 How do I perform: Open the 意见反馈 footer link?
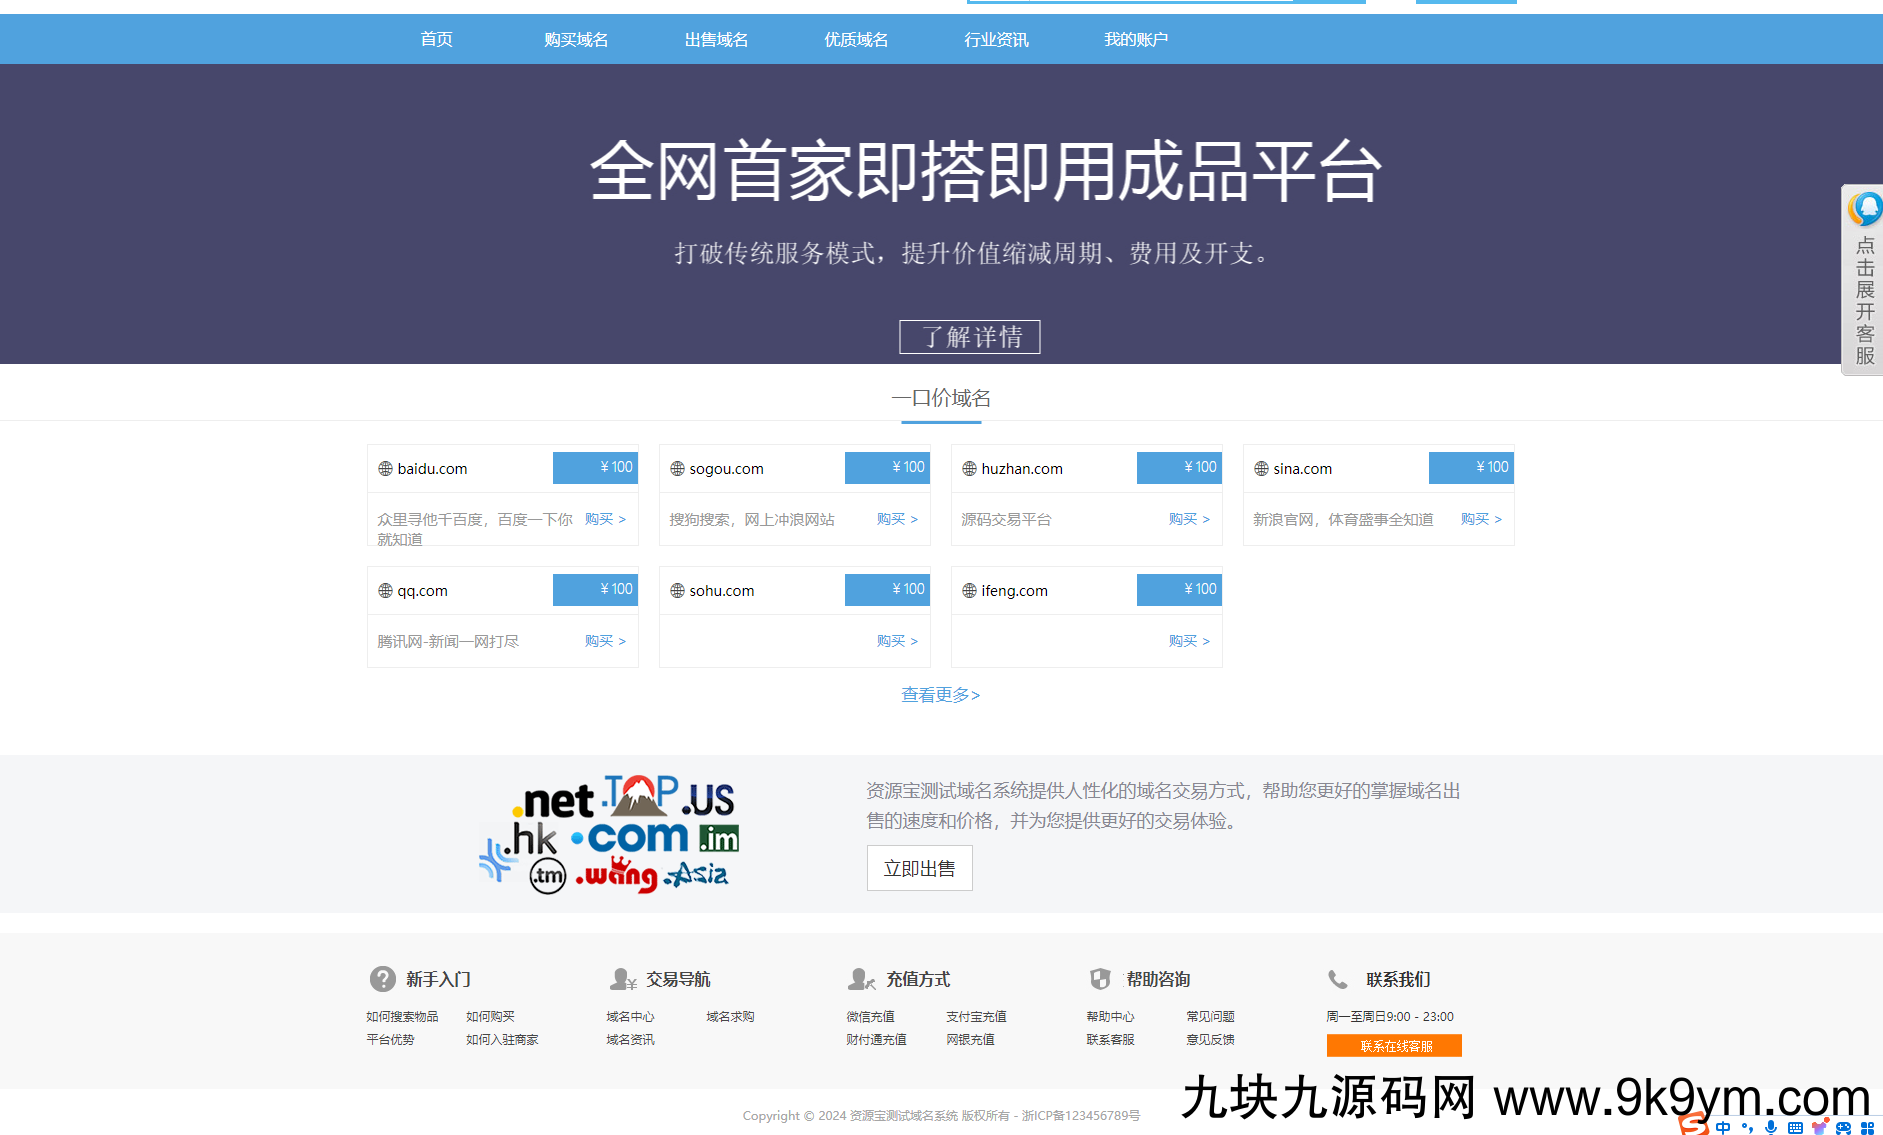1210,1040
